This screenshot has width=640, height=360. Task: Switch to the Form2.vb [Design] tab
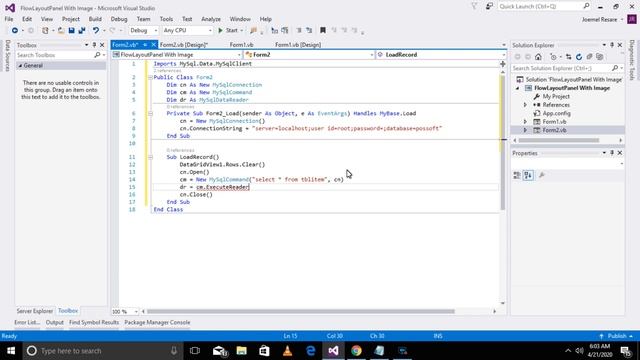click(184, 45)
